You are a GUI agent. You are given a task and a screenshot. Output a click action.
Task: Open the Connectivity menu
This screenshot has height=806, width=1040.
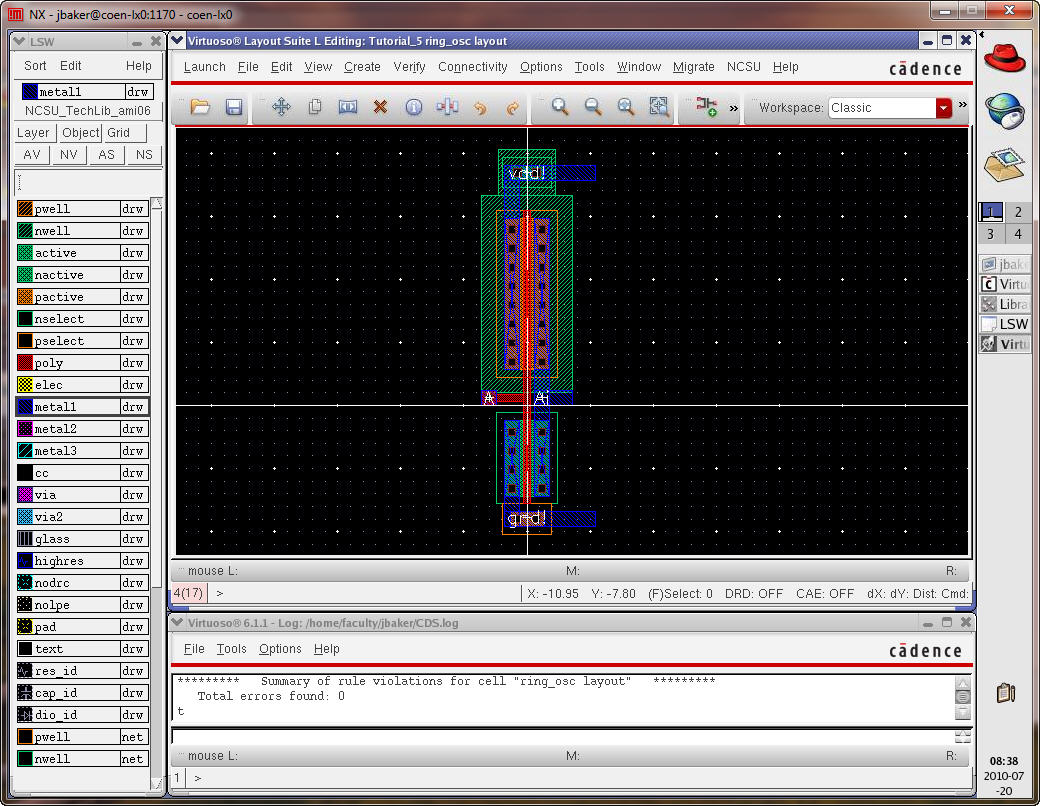pos(472,67)
